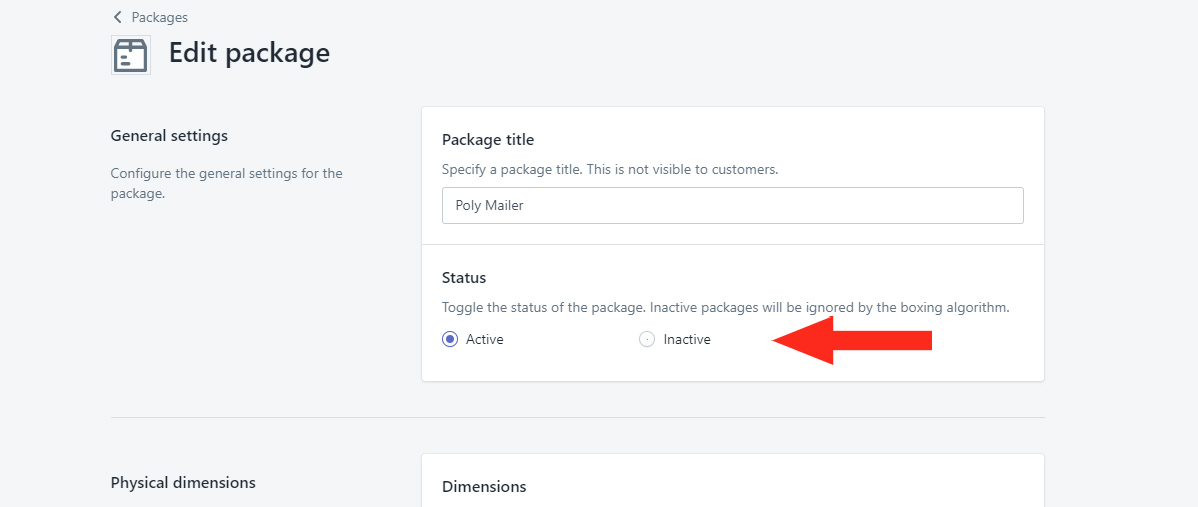Screen dimensions: 1198x507
Task: Click the Status section heading
Action: (x=464, y=277)
